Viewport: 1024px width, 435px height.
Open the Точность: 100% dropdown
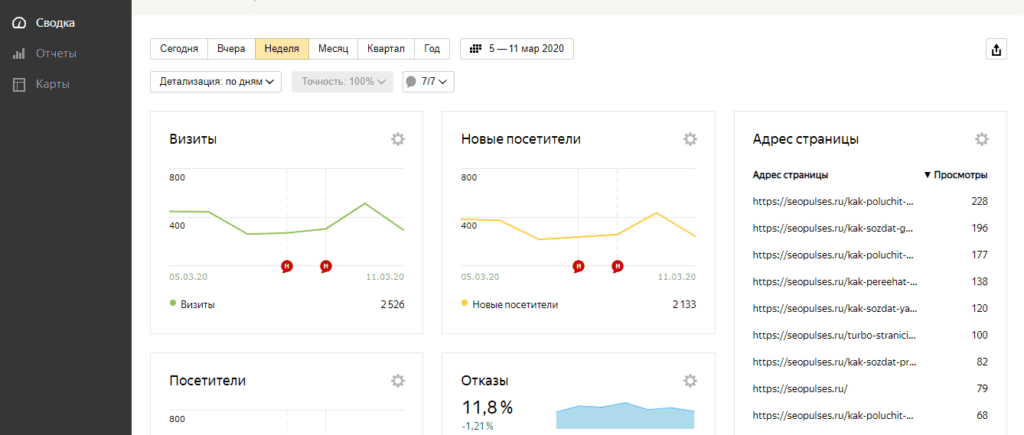click(342, 82)
